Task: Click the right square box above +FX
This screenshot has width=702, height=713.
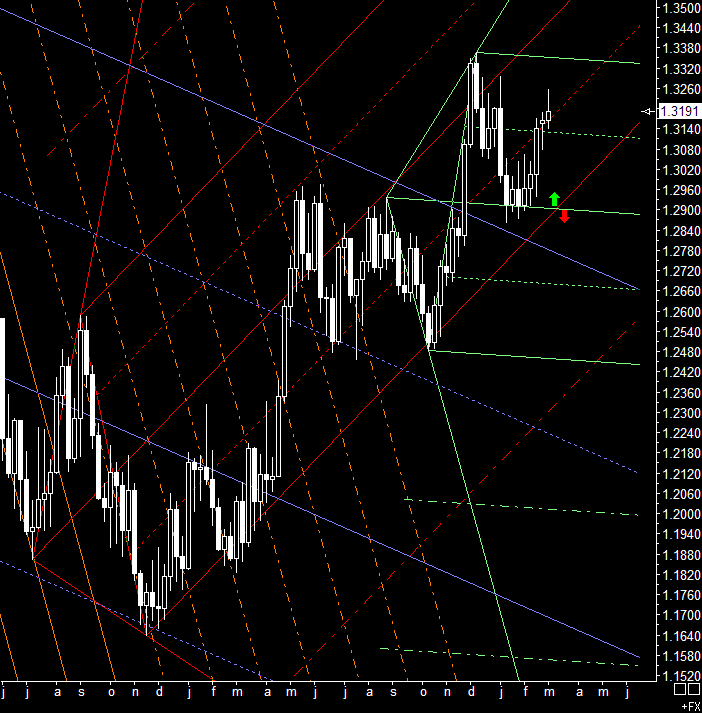Action: pos(694,689)
